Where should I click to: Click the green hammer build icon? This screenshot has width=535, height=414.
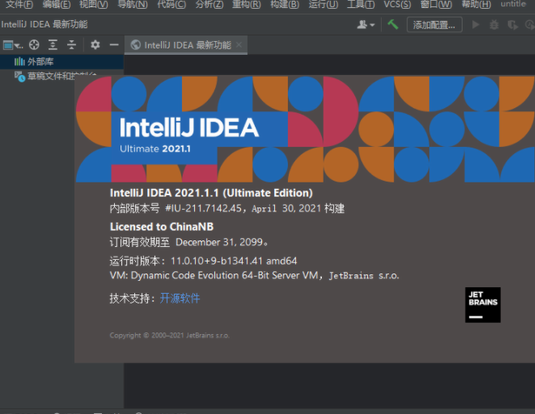point(393,25)
